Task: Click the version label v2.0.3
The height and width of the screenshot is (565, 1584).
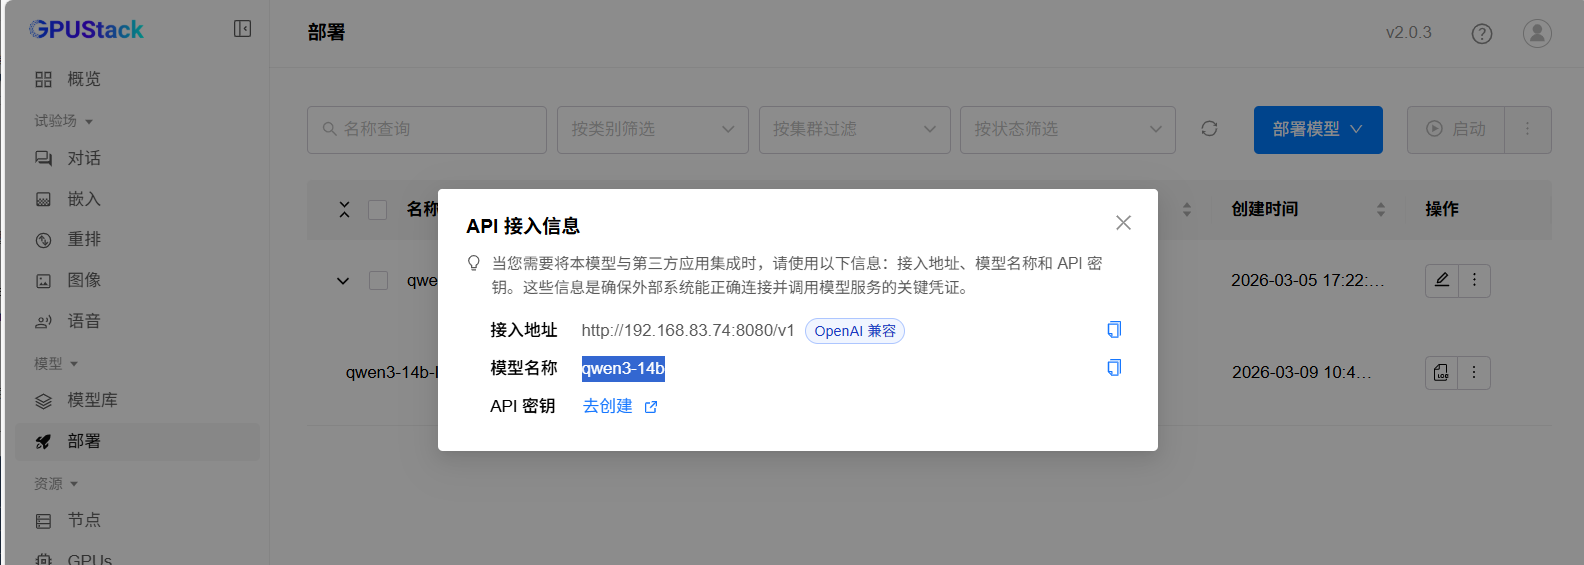Action: (1408, 33)
